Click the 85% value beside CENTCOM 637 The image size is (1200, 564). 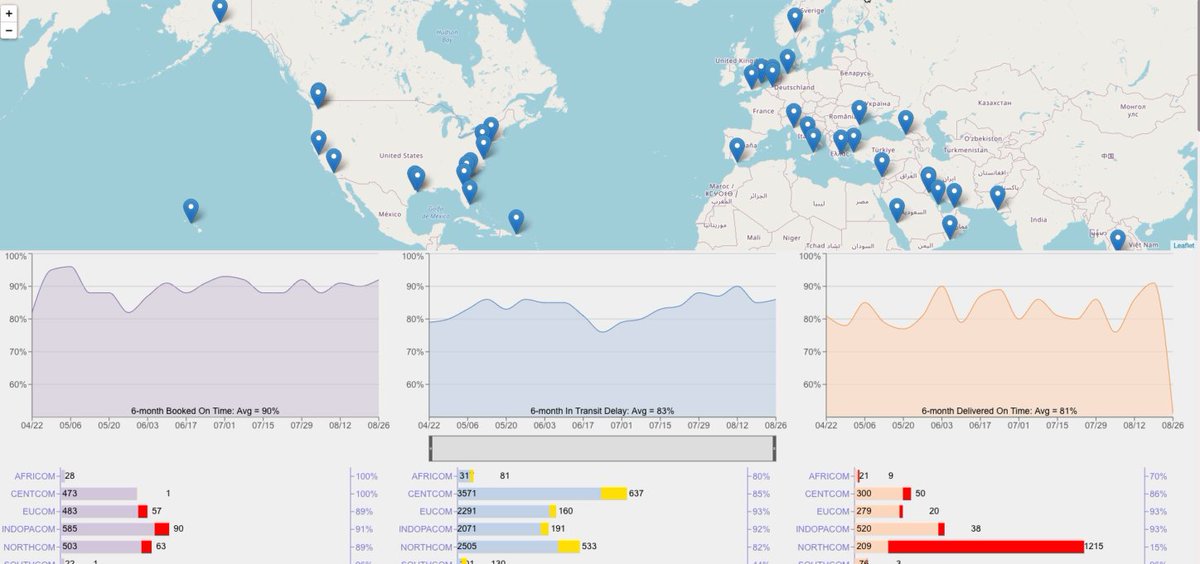tap(762, 493)
